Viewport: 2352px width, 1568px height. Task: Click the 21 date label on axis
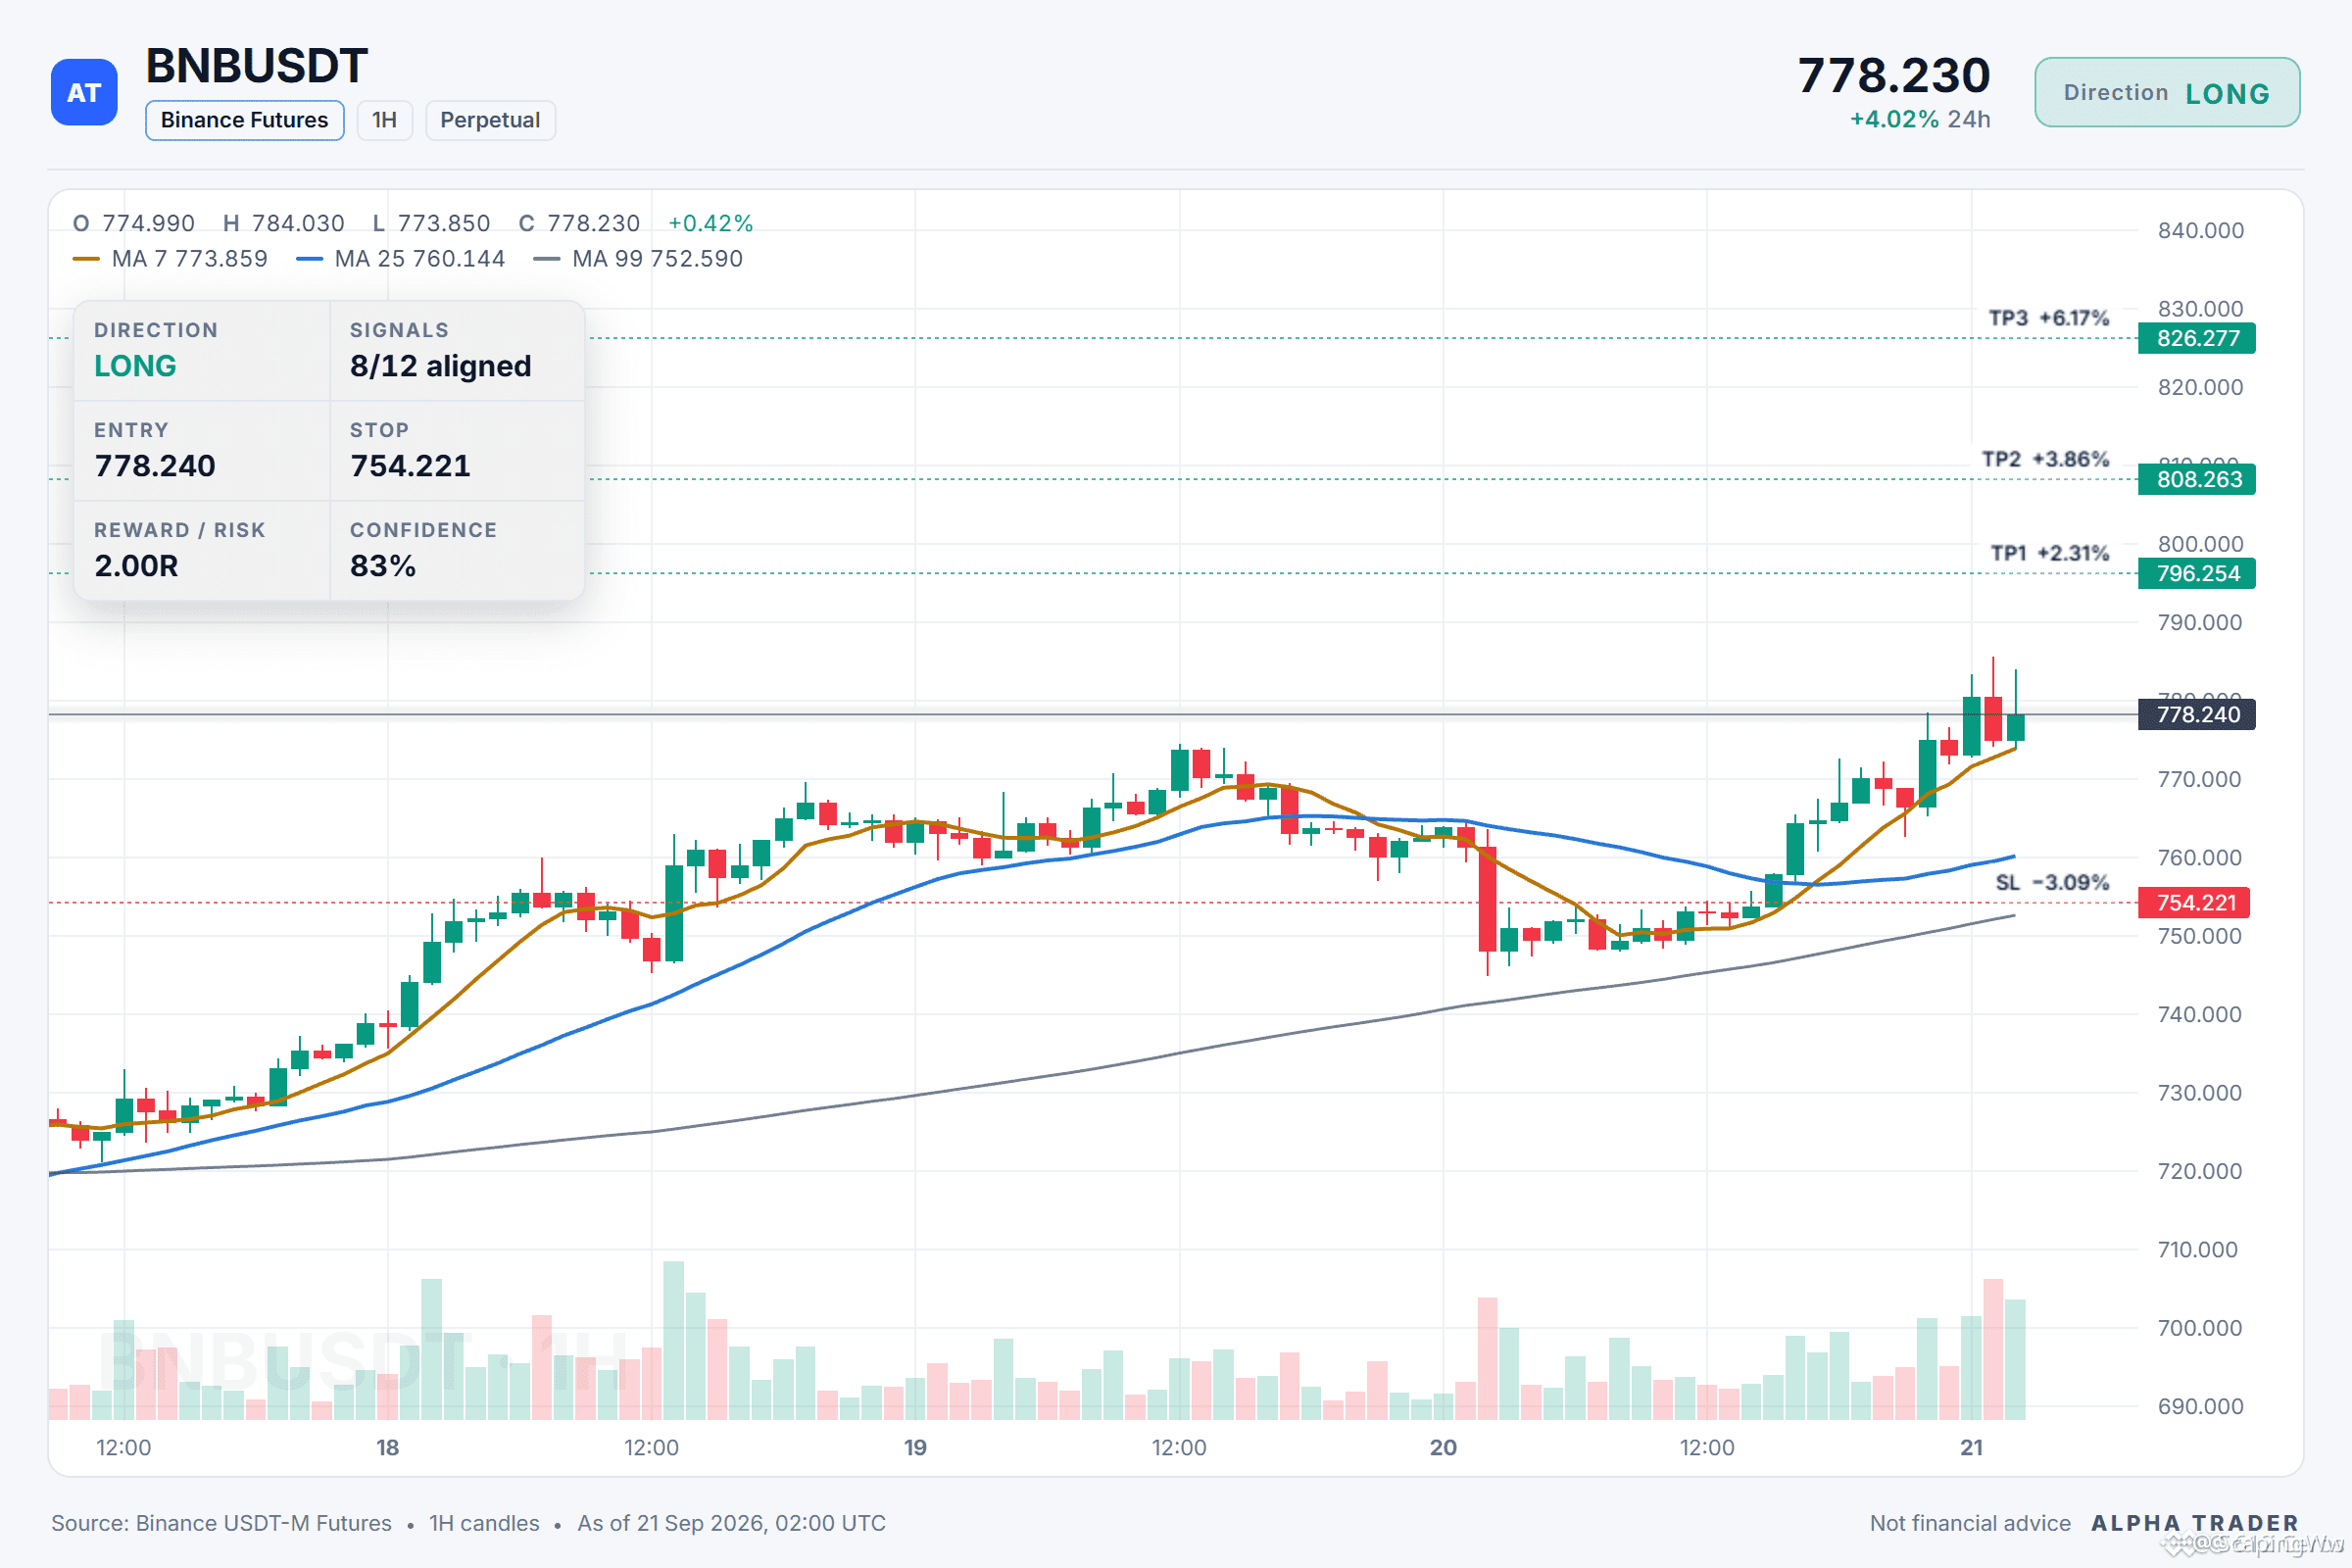pos(1971,1447)
